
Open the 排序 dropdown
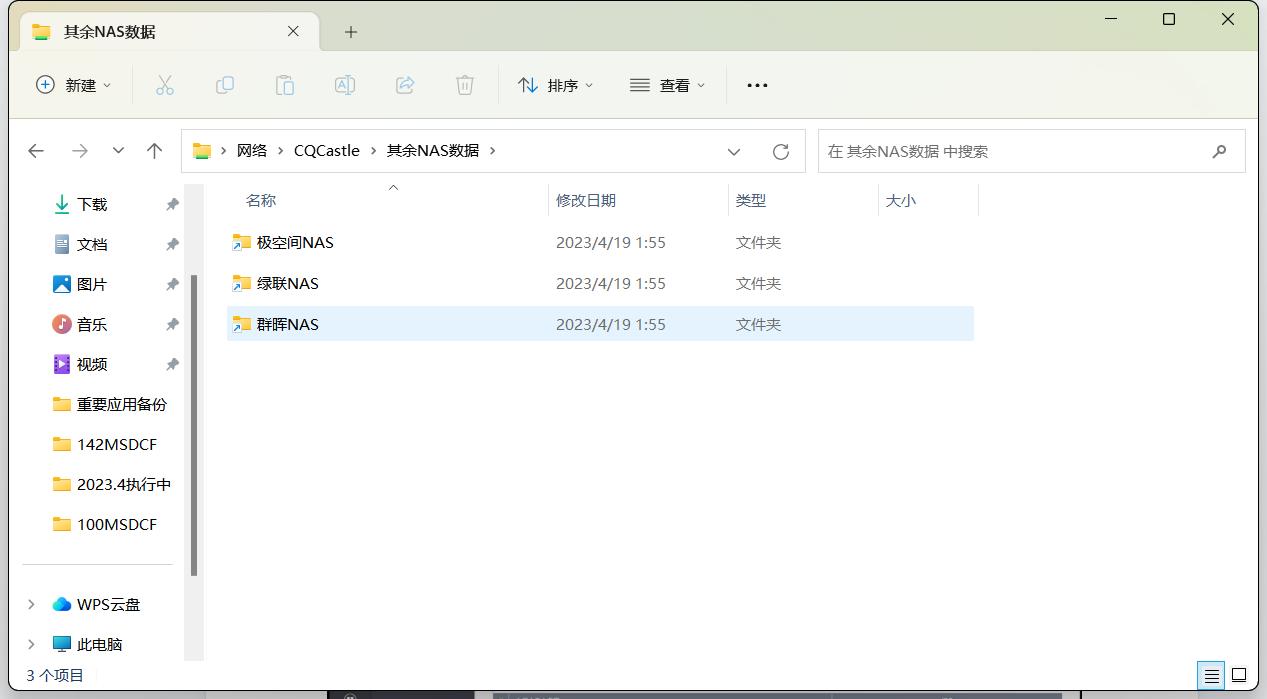click(x=556, y=85)
